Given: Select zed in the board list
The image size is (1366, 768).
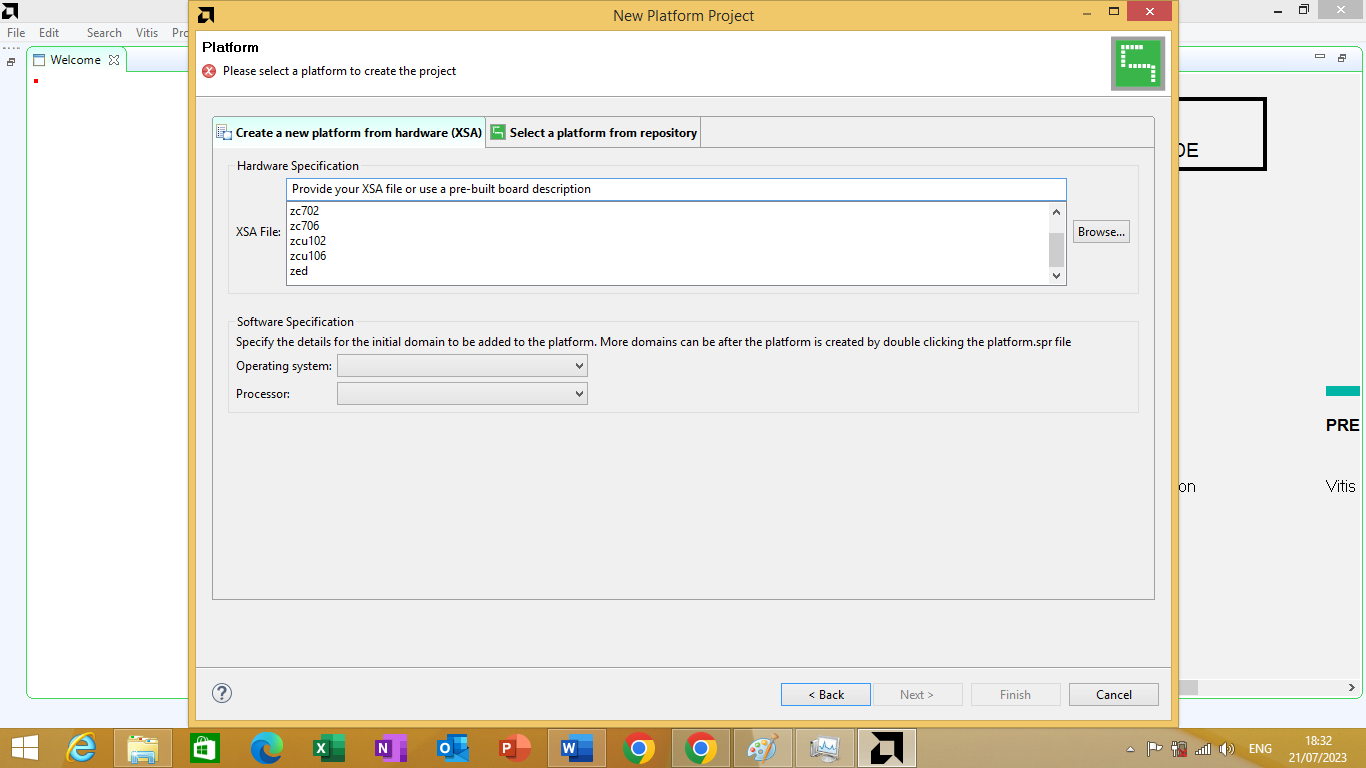Looking at the screenshot, I should click(299, 271).
